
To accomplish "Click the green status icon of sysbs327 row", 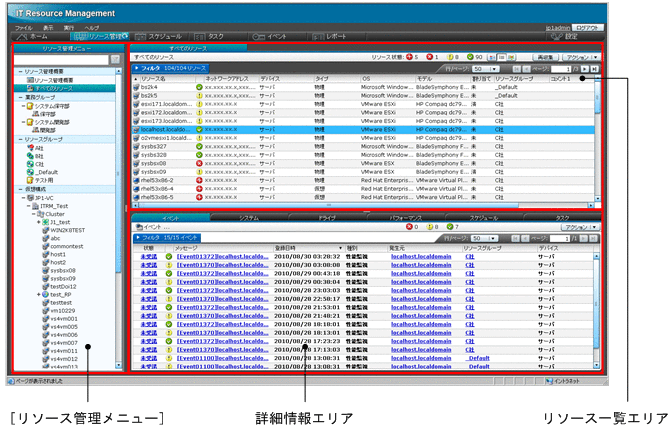I will (199, 147).
